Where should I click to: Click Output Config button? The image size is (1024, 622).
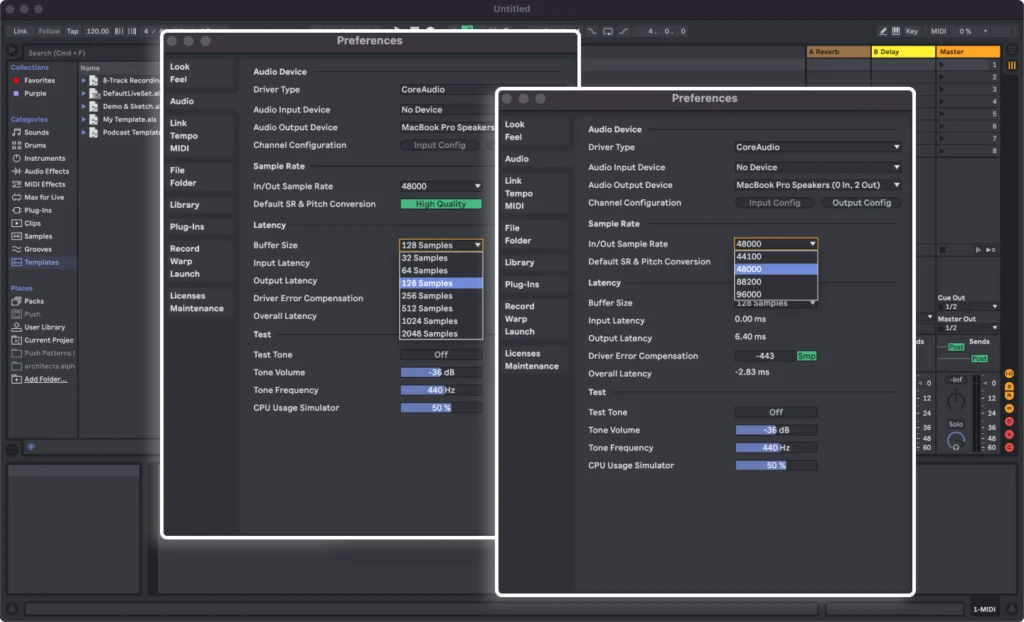(861, 203)
